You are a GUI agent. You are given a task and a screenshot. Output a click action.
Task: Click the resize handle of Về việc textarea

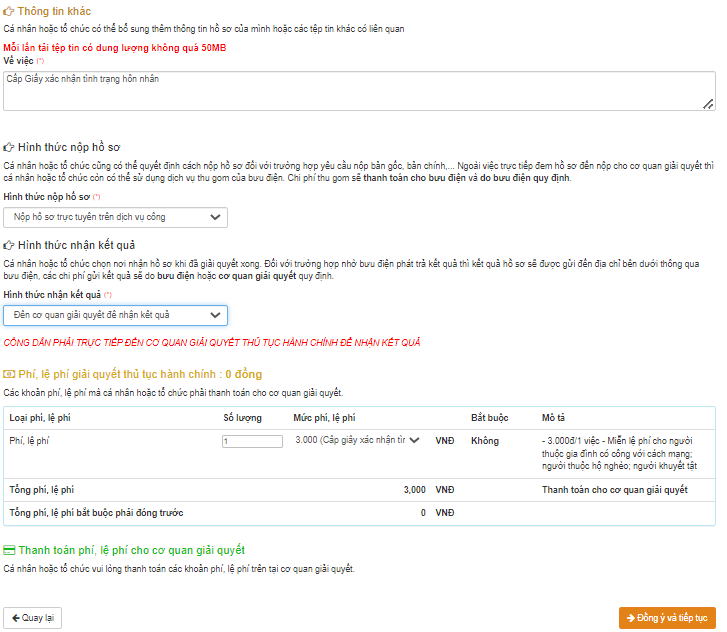click(708, 103)
